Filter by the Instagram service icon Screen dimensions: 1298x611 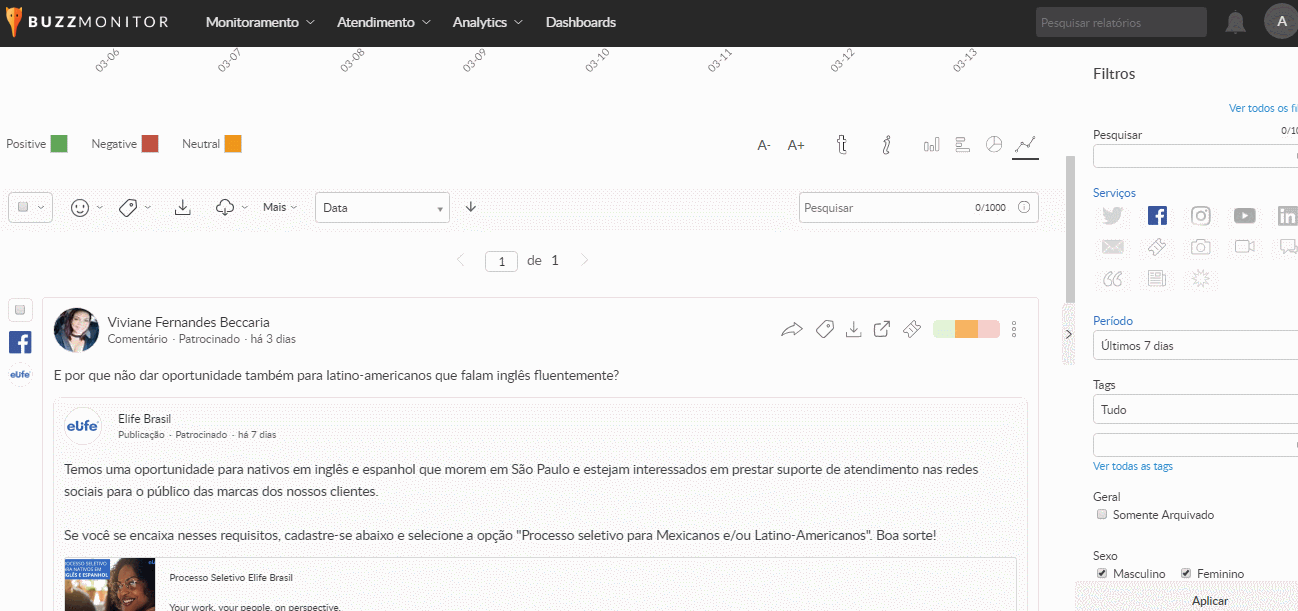1200,215
